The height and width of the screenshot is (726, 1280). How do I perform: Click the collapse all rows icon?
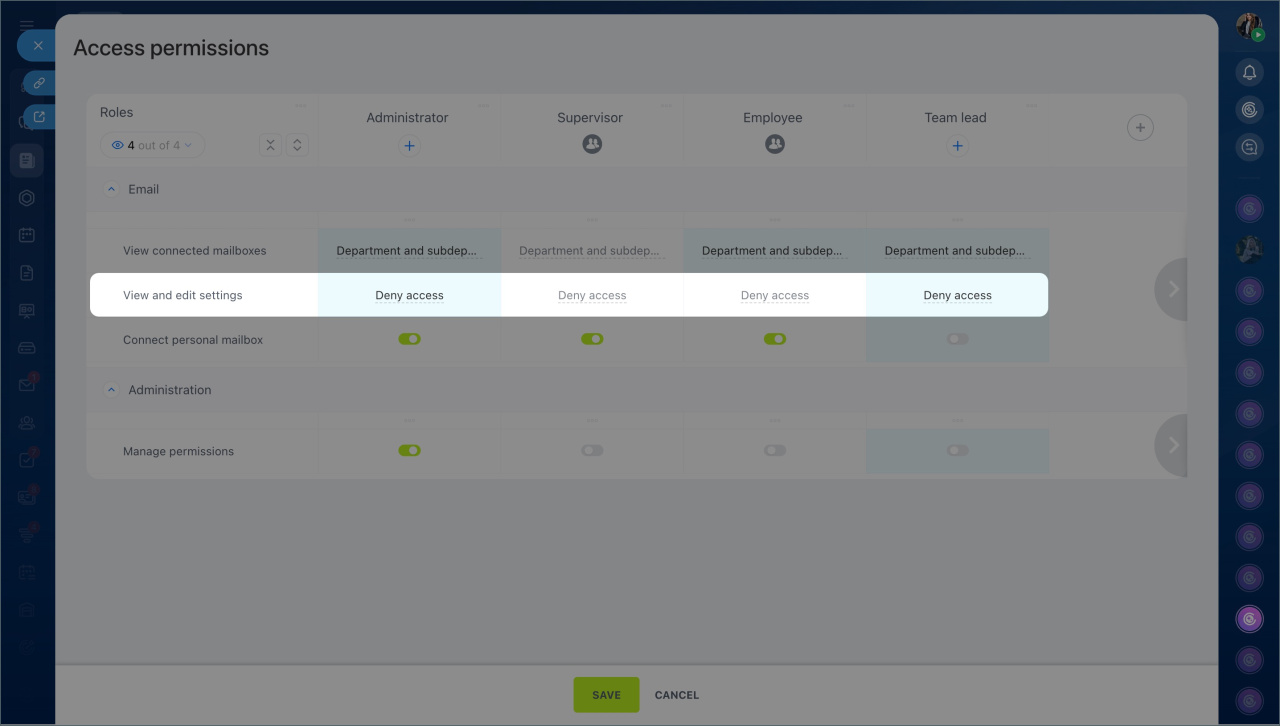tap(270, 145)
